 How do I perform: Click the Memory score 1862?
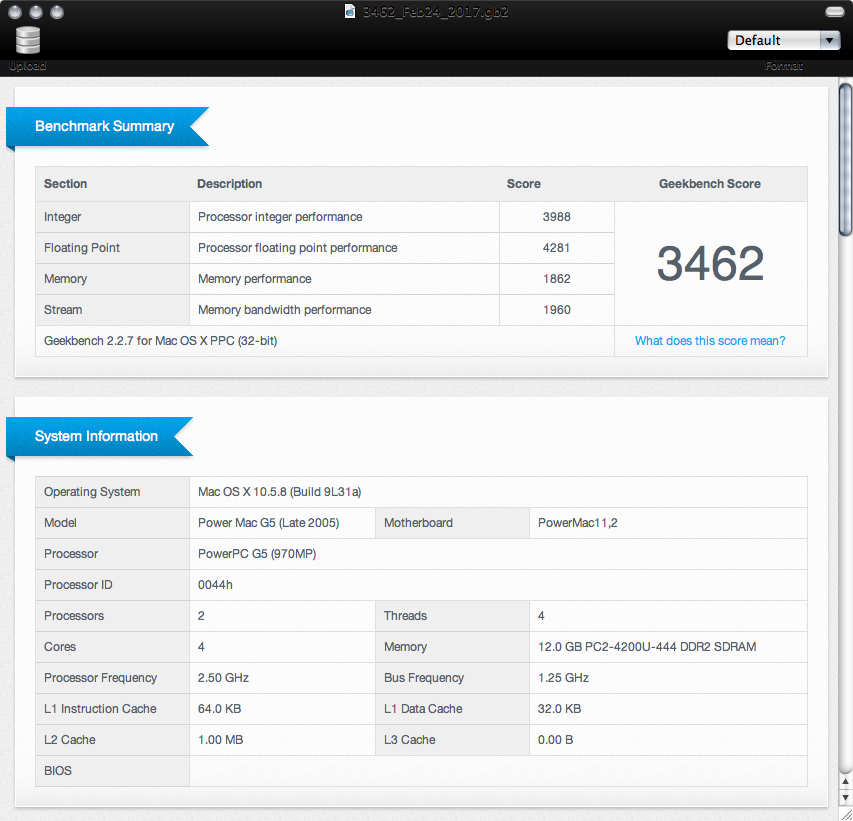tap(557, 279)
